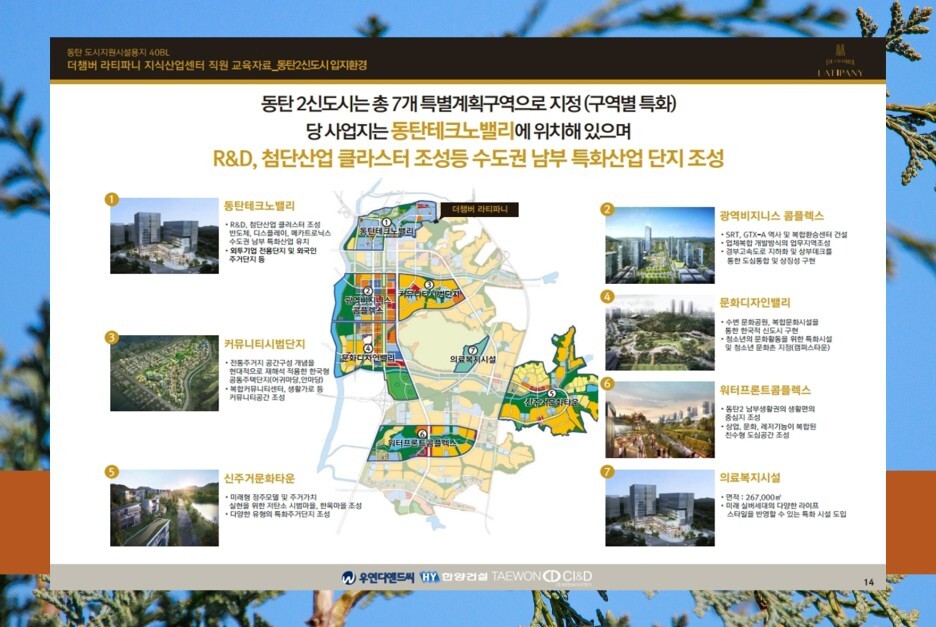Click the 의료복지시설 section heading

(x=750, y=478)
